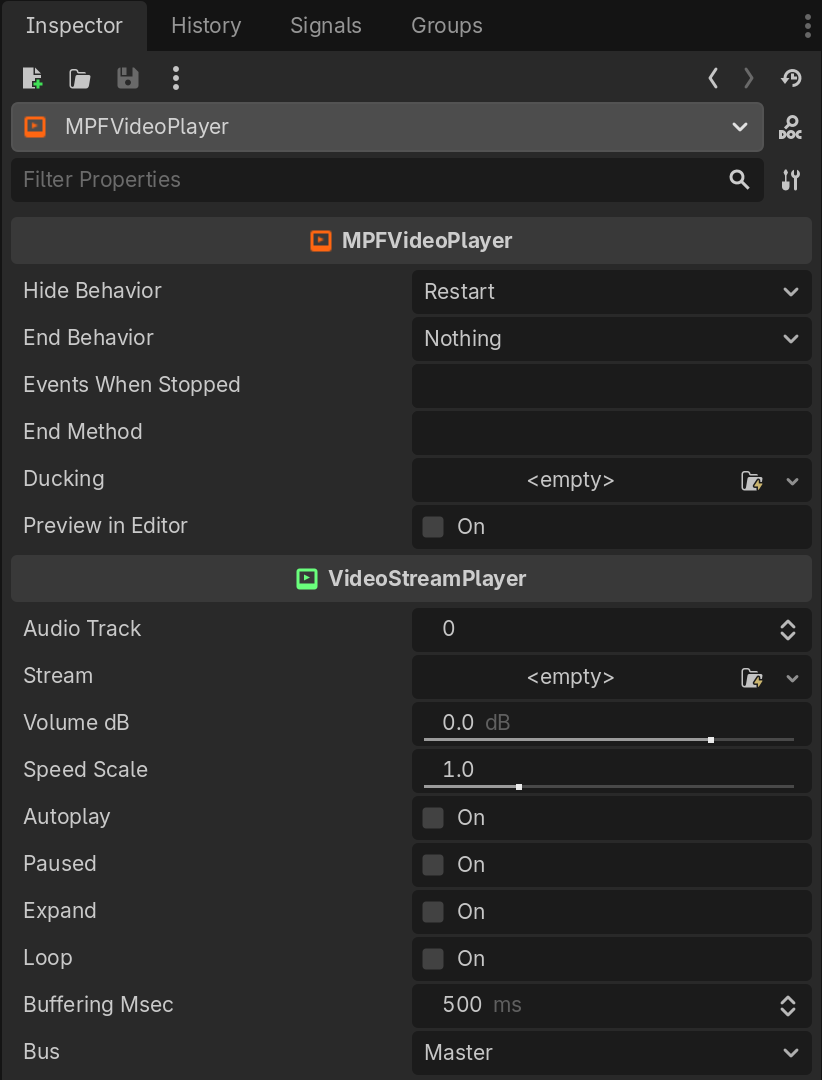Go to previous edited object arrow
The image size is (822, 1080).
713,78
